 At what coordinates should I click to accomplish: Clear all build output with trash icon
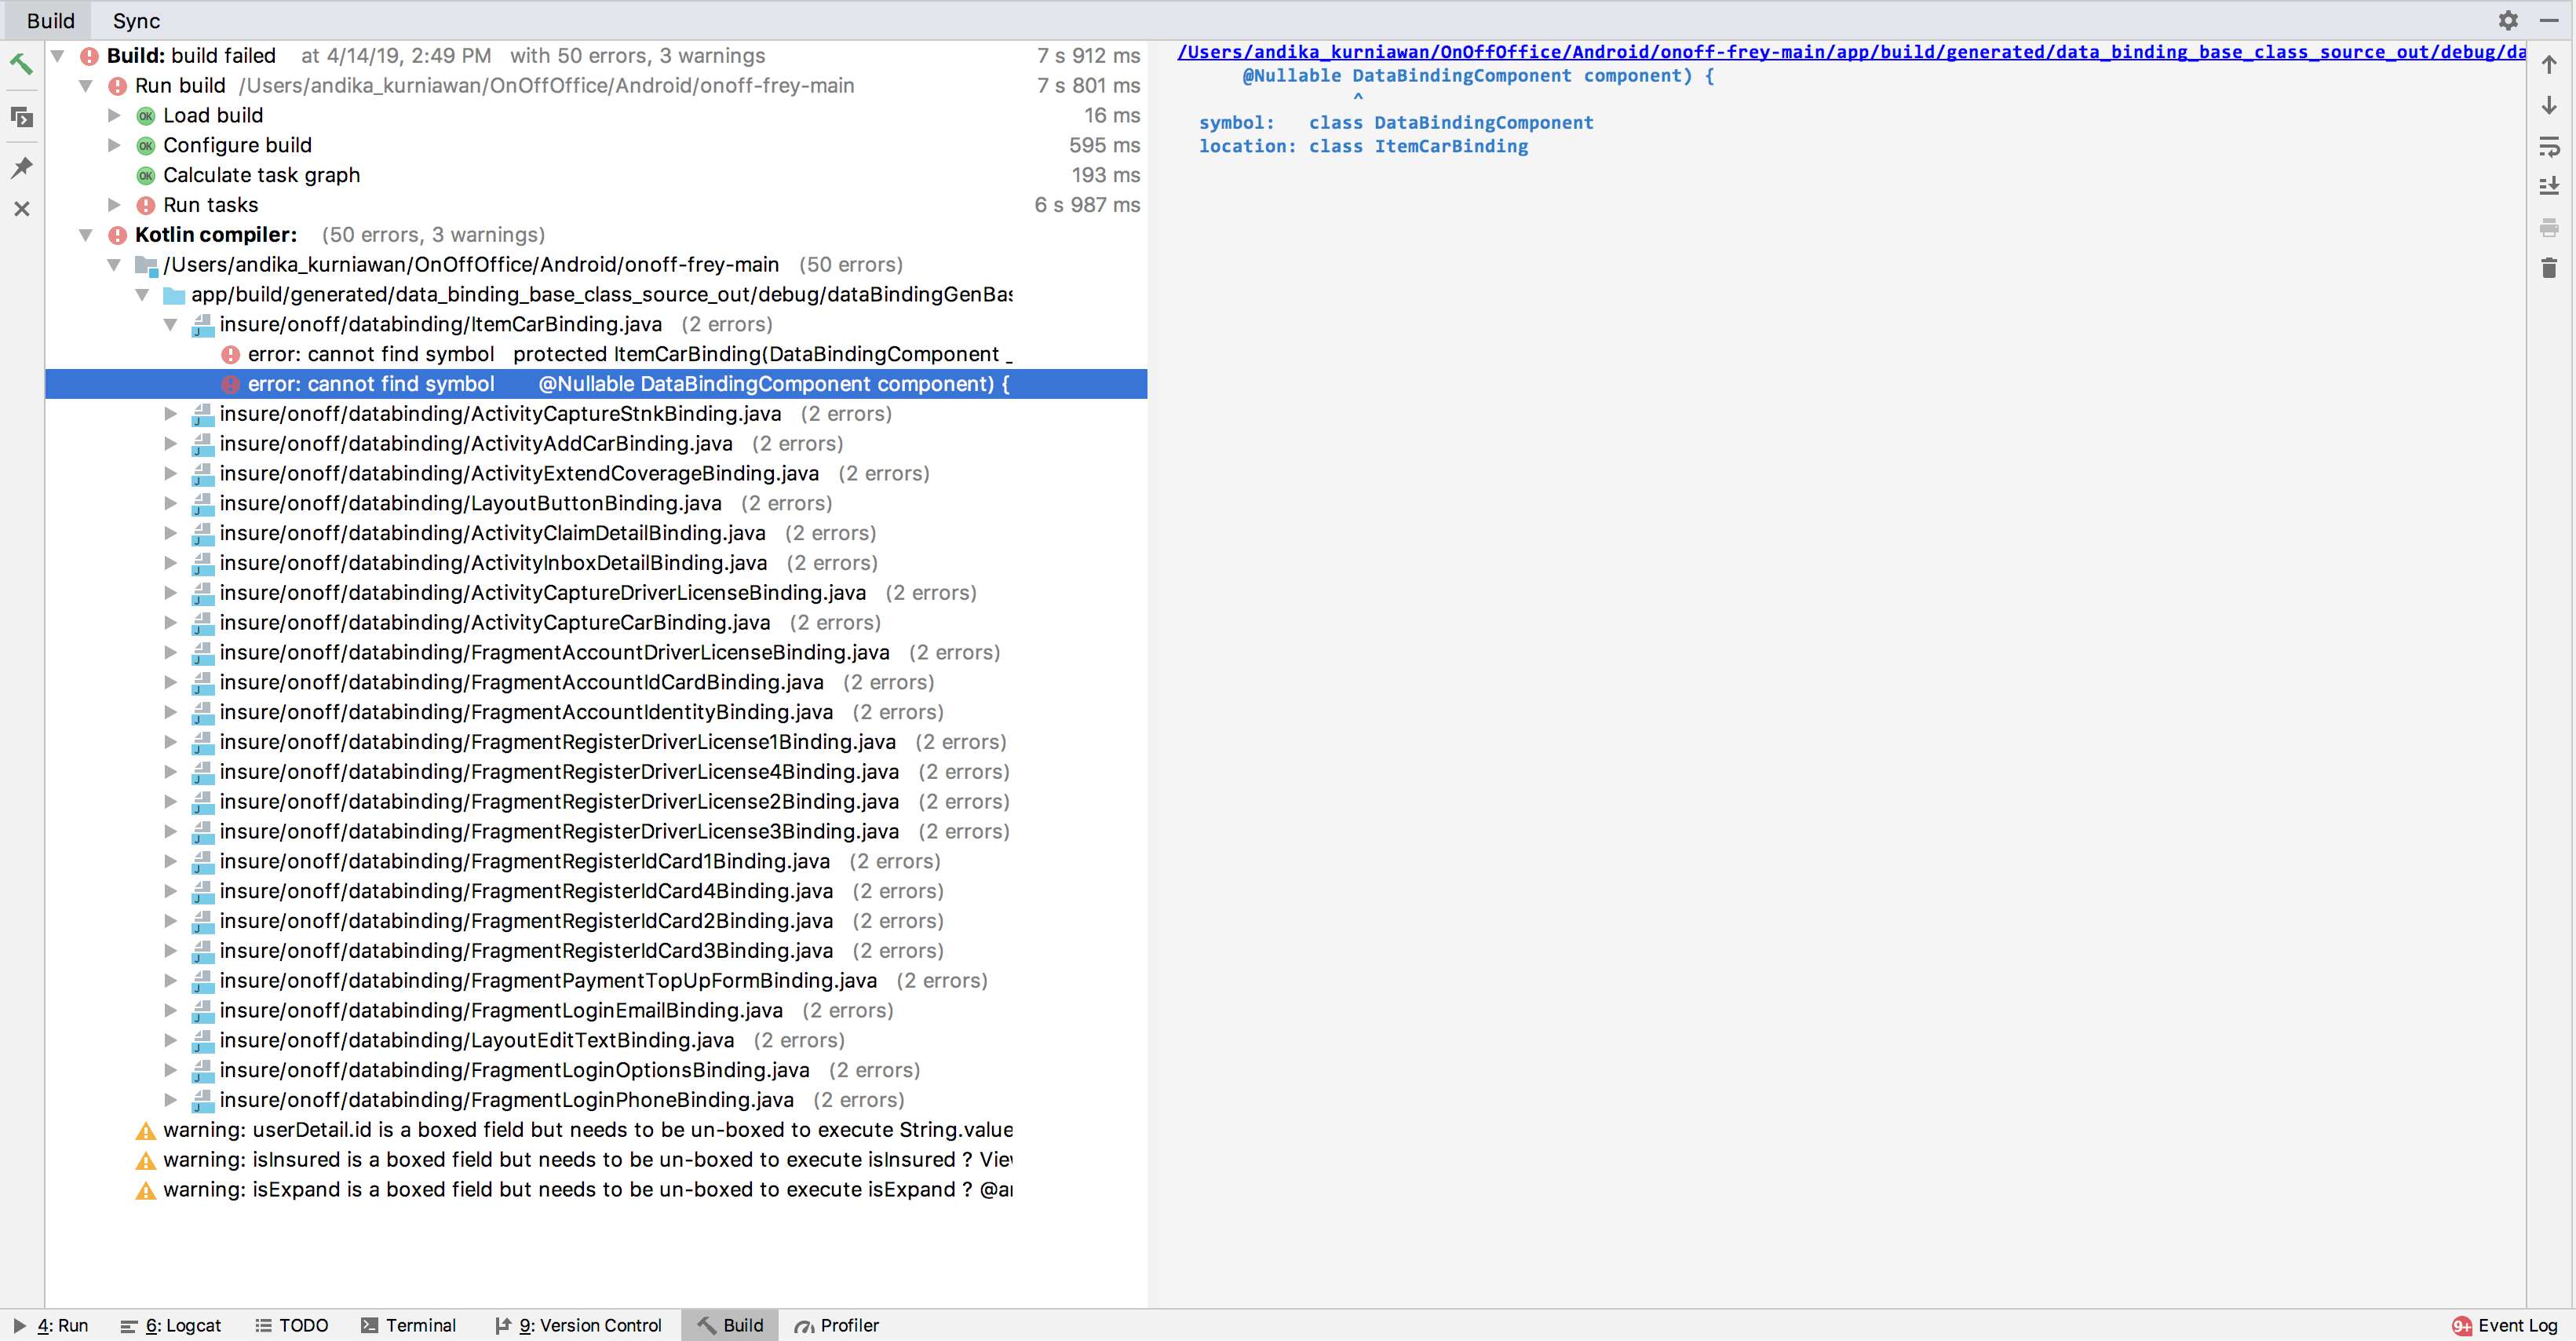(2549, 267)
